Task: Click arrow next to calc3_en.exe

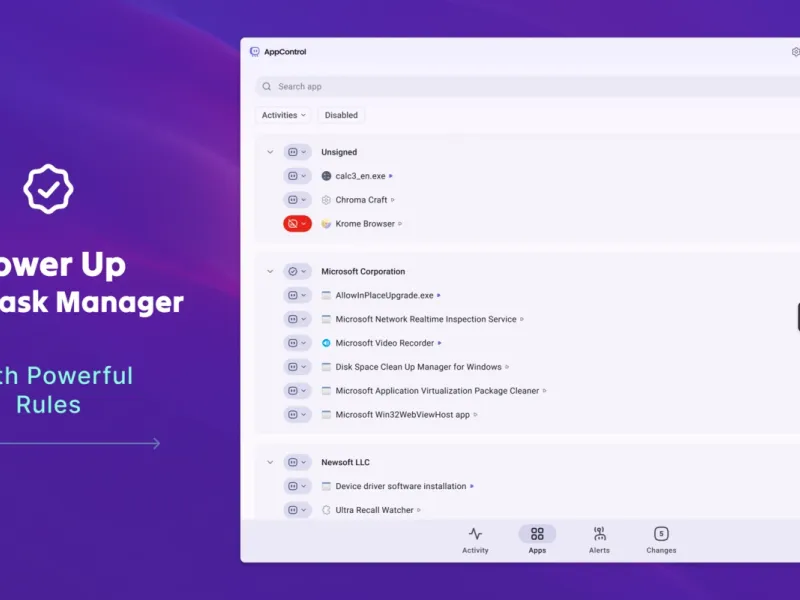Action: (x=391, y=176)
